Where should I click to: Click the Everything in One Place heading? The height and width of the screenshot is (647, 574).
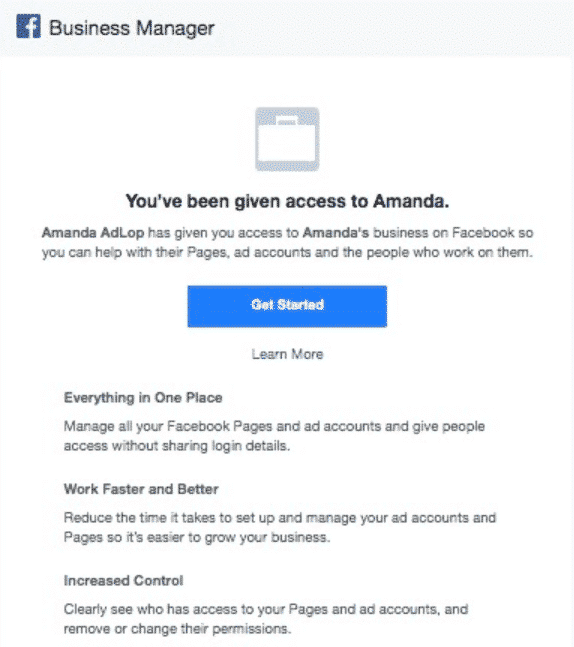click(x=143, y=398)
